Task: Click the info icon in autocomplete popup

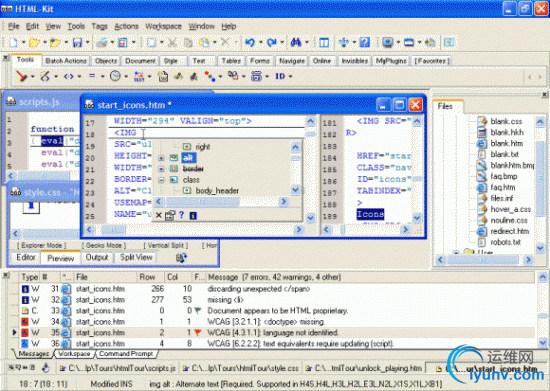Action: point(193,216)
